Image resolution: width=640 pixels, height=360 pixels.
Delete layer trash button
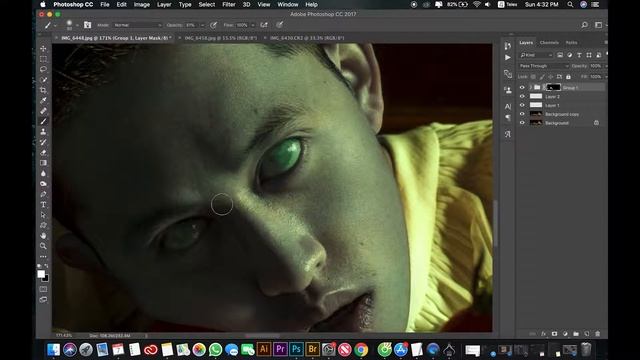coord(598,333)
